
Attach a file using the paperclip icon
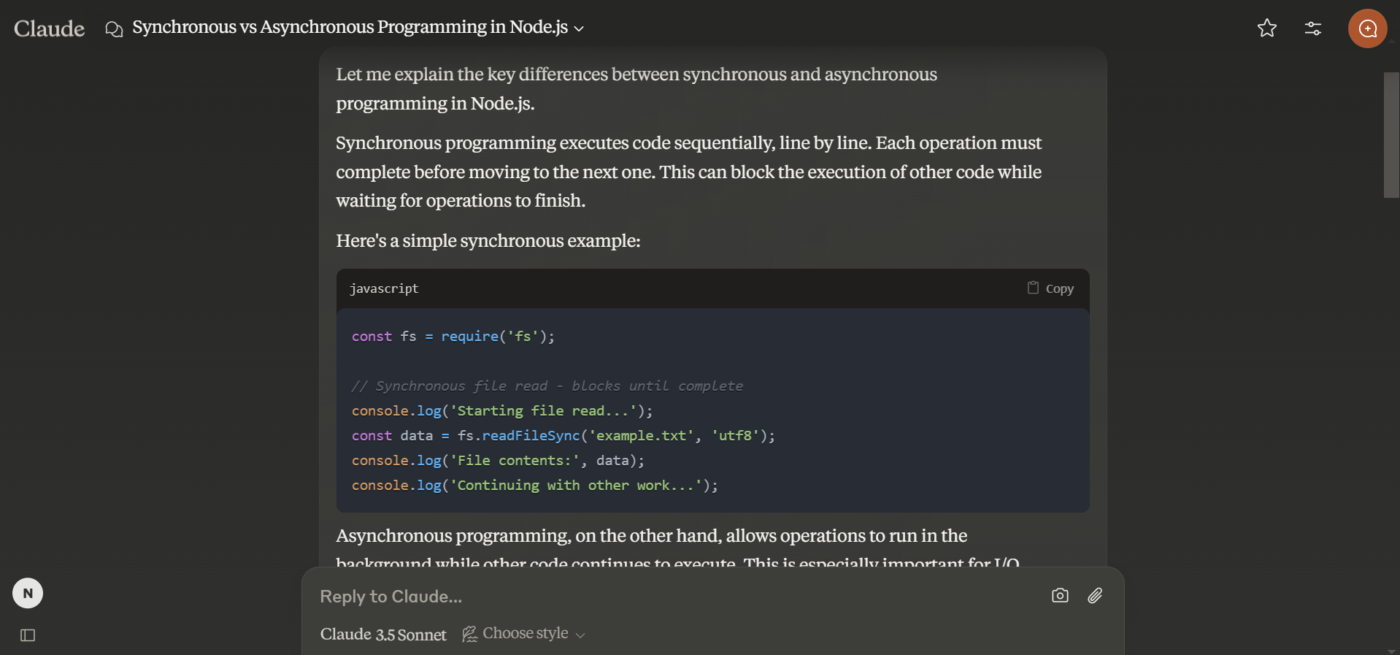click(1095, 596)
